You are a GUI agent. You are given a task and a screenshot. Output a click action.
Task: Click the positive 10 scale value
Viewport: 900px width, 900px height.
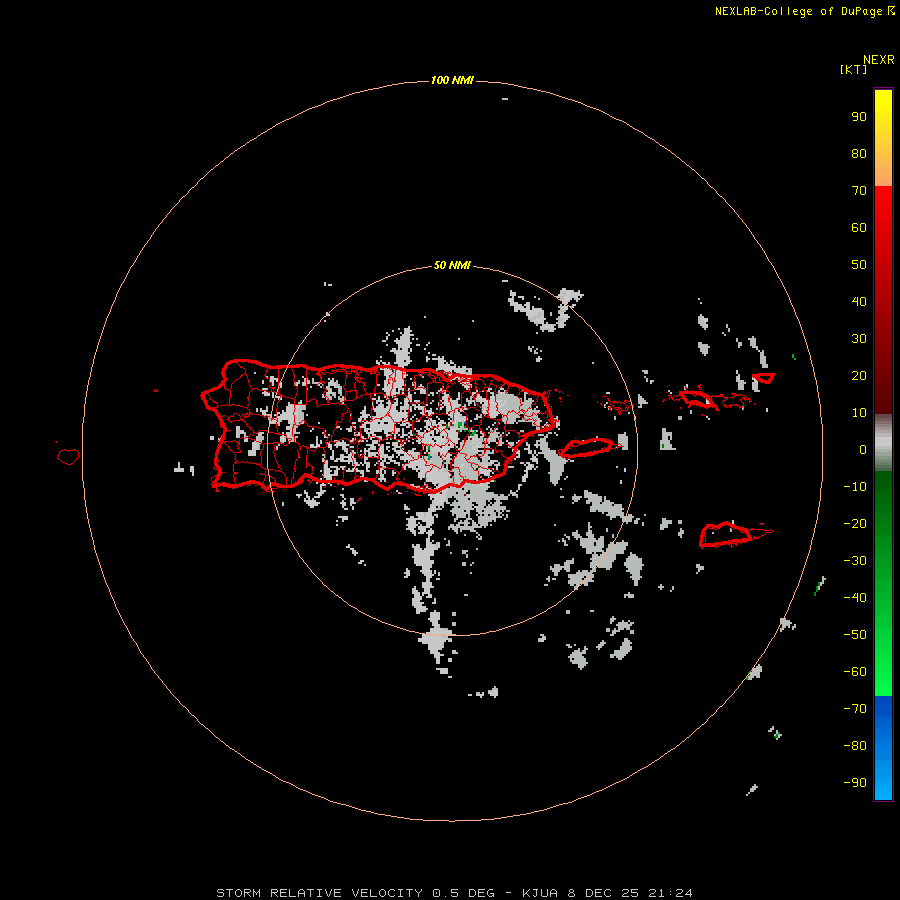click(859, 413)
